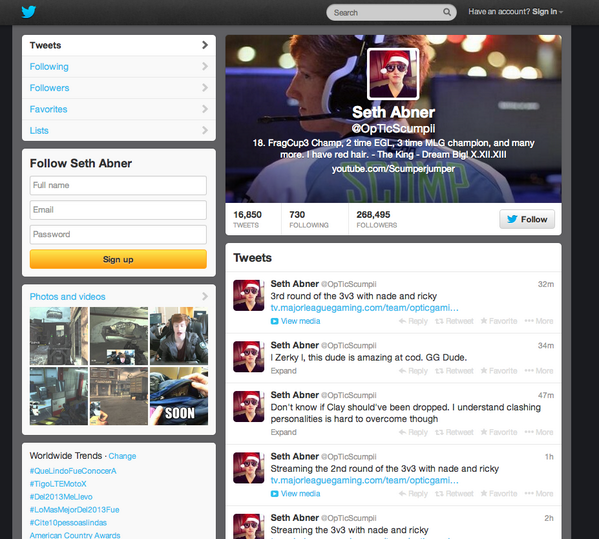Focus the Full name field
The height and width of the screenshot is (539, 599).
118,185
